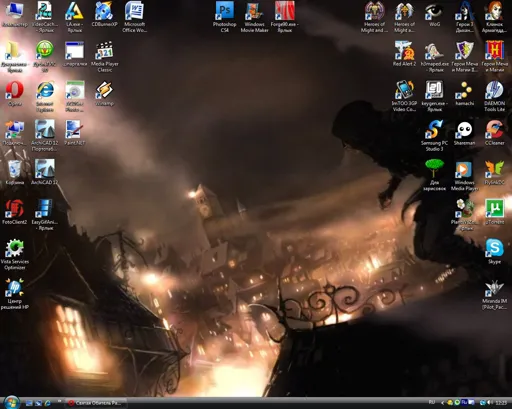Open the Windows Start orb
The height and width of the screenshot is (409, 512).
pyautogui.click(x=11, y=402)
